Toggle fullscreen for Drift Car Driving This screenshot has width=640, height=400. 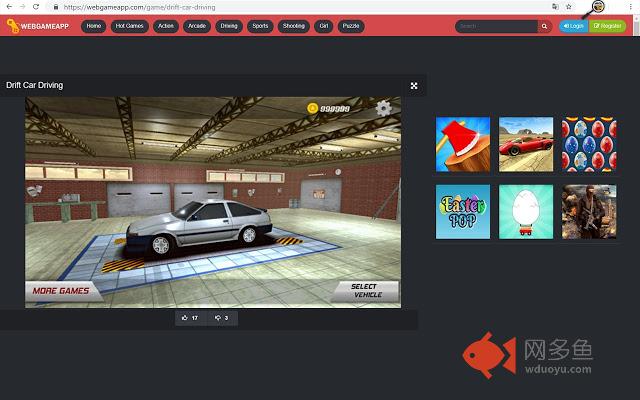(x=414, y=86)
